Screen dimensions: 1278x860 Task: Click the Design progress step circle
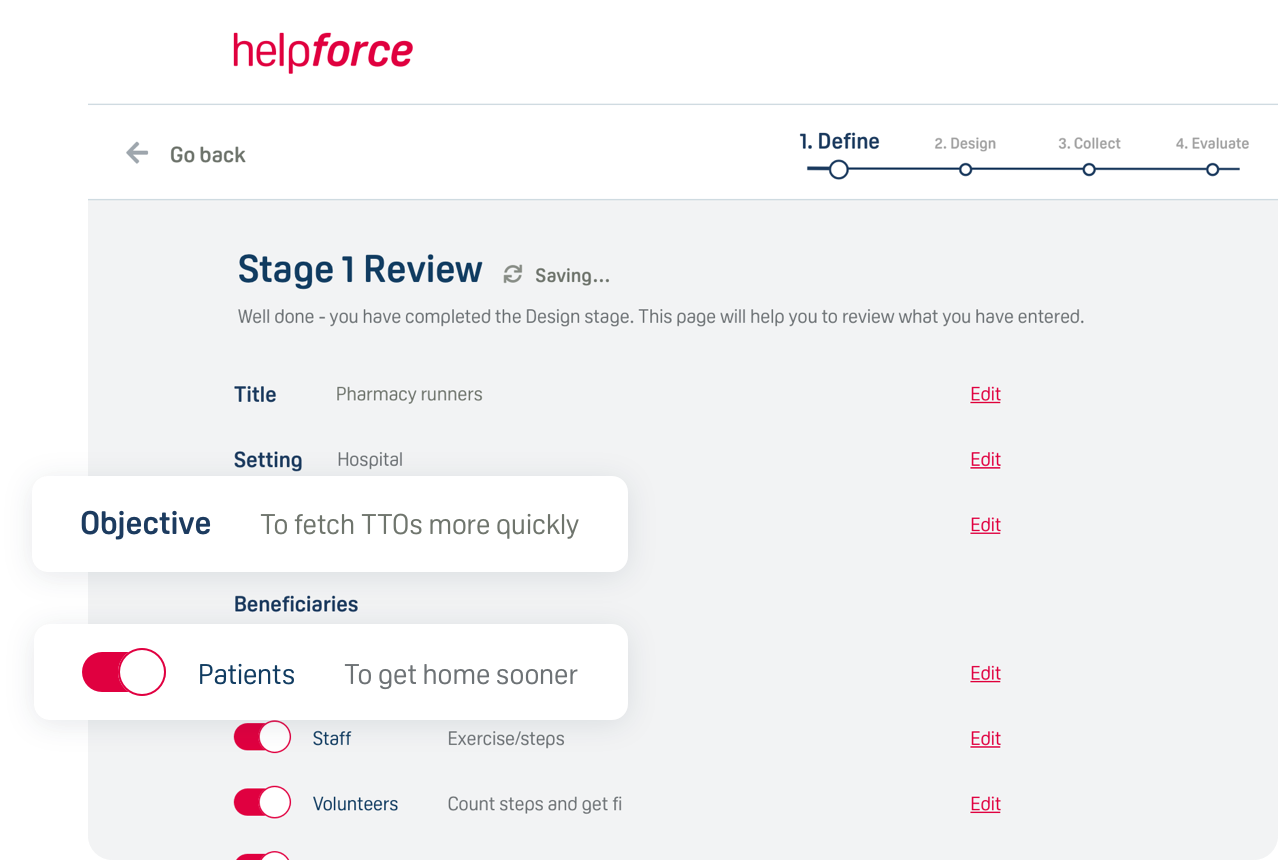[965, 170]
